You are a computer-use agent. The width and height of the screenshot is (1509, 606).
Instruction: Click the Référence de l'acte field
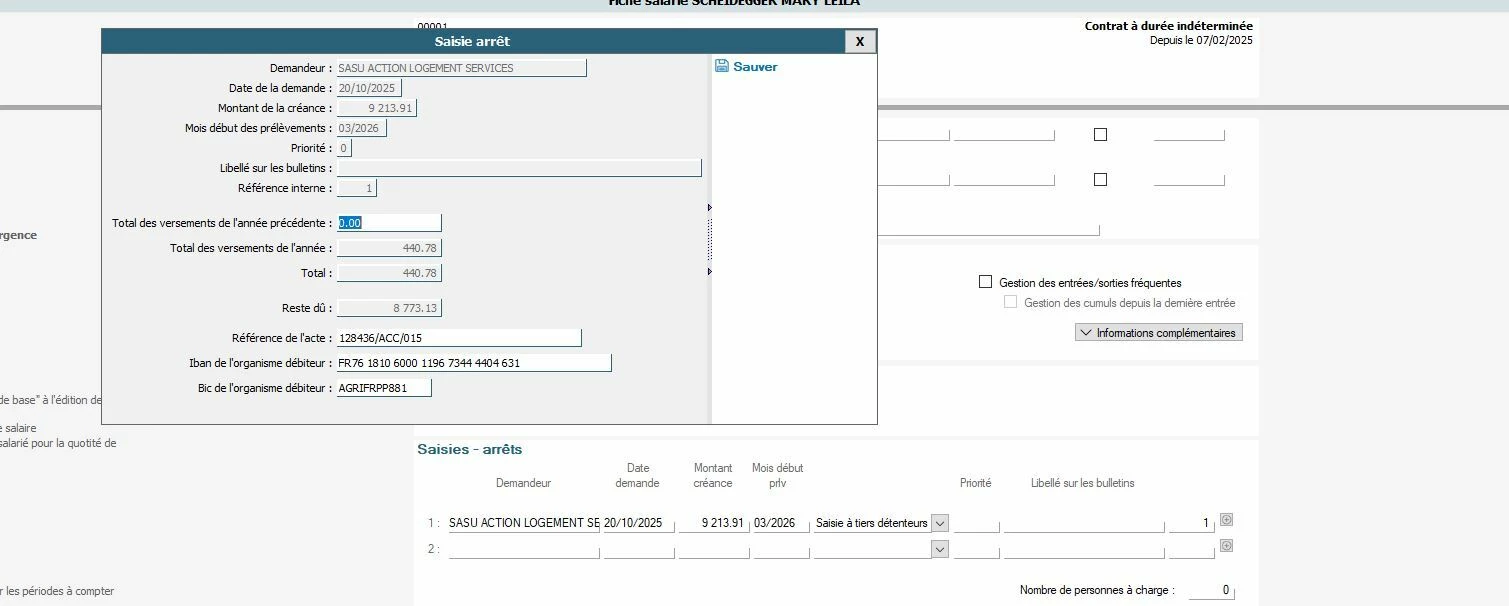point(459,338)
